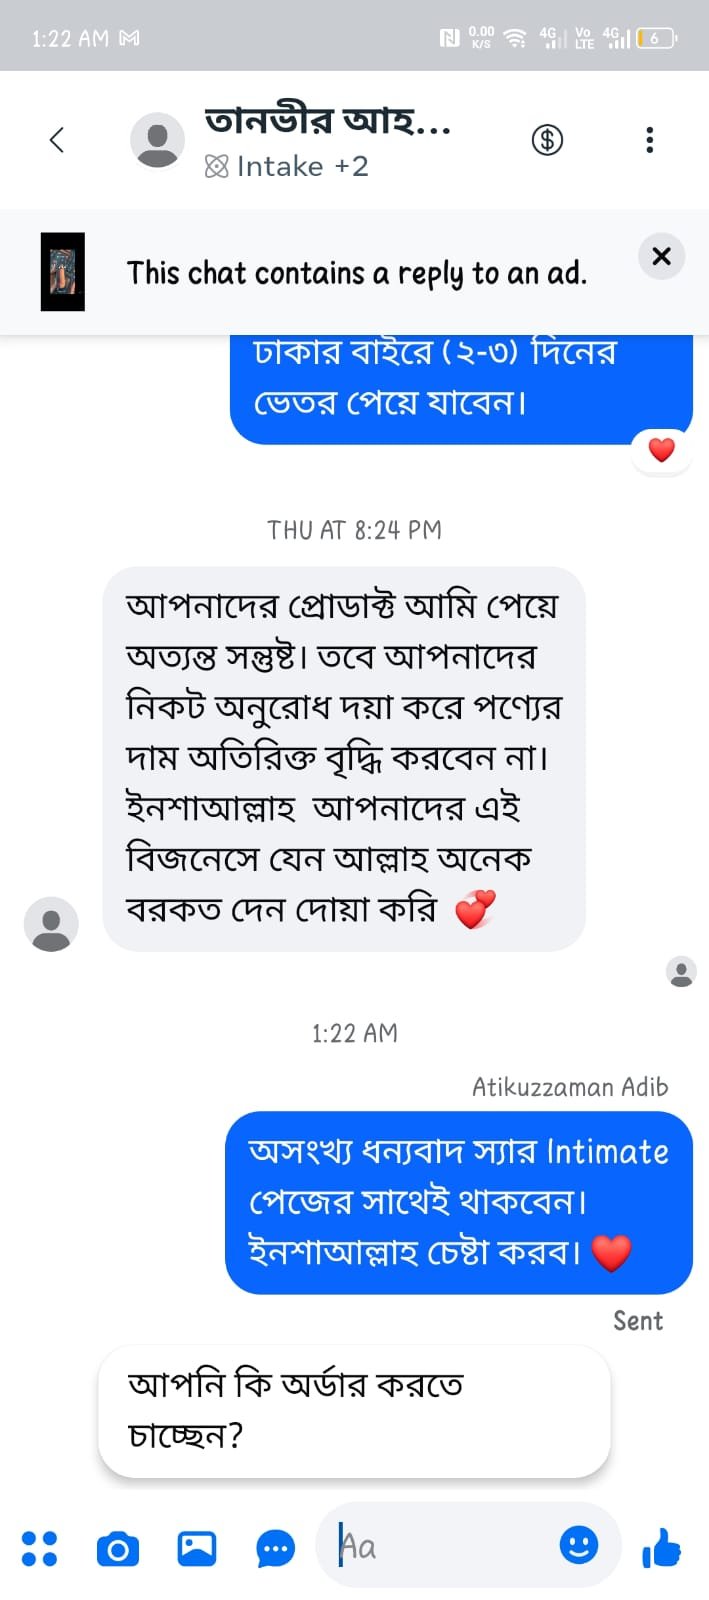Dismiss the ad reply banner
The height and width of the screenshot is (1600, 709).
[x=661, y=256]
